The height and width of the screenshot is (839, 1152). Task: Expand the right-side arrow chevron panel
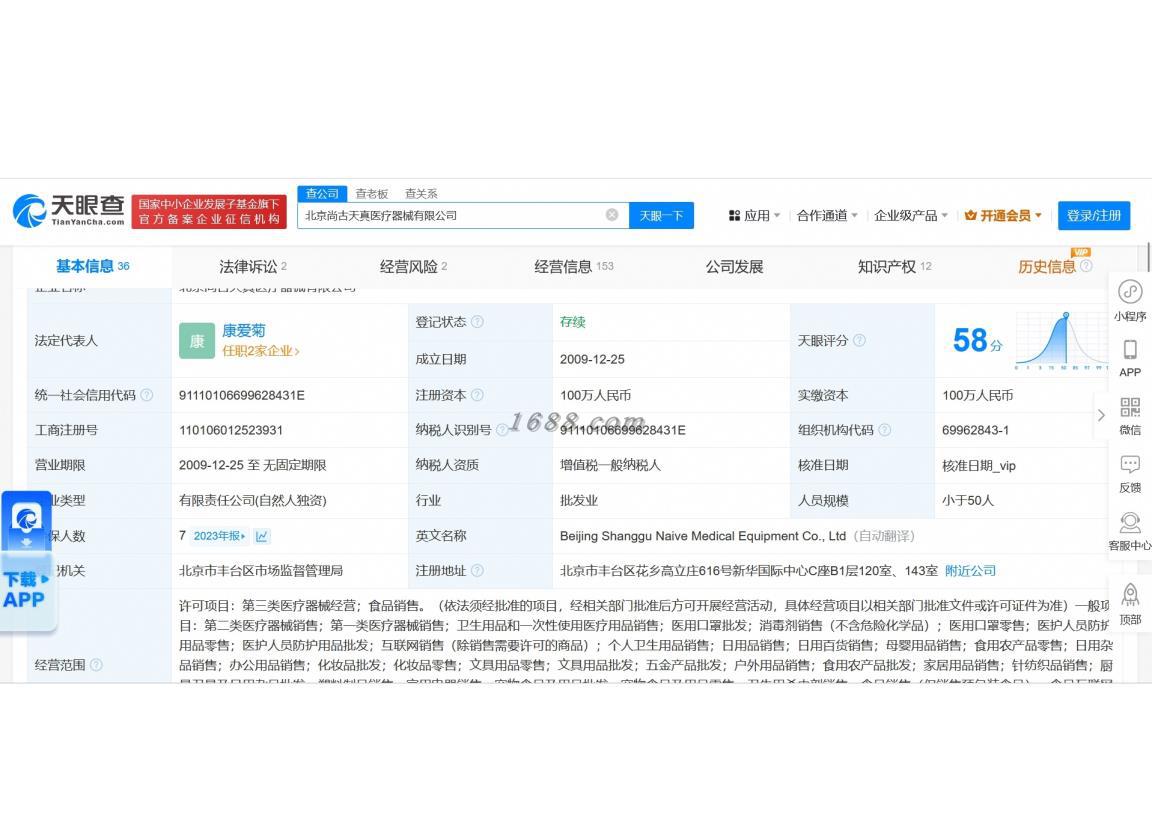tap(1101, 415)
